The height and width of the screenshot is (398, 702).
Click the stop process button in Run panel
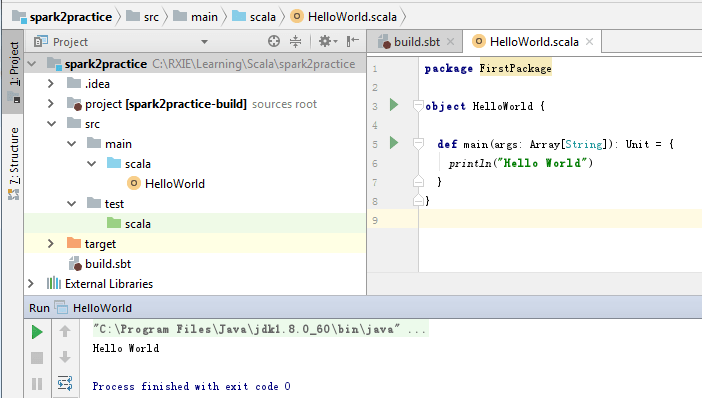37,358
